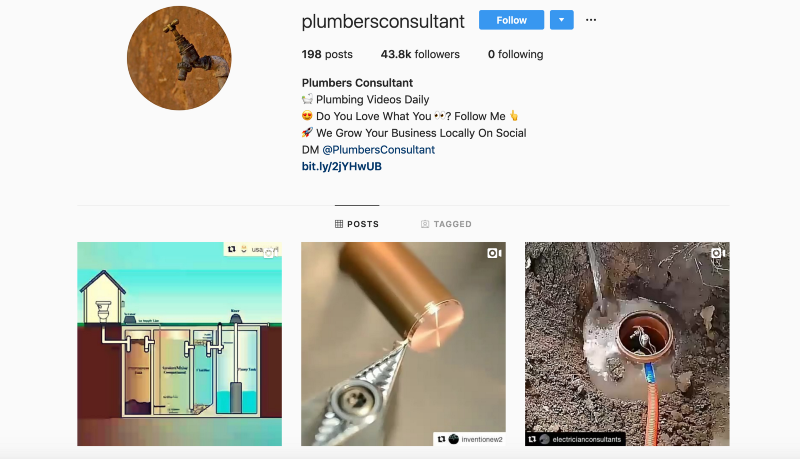Follow the plumbersconsultant account
800x459 pixels.
[511, 20]
